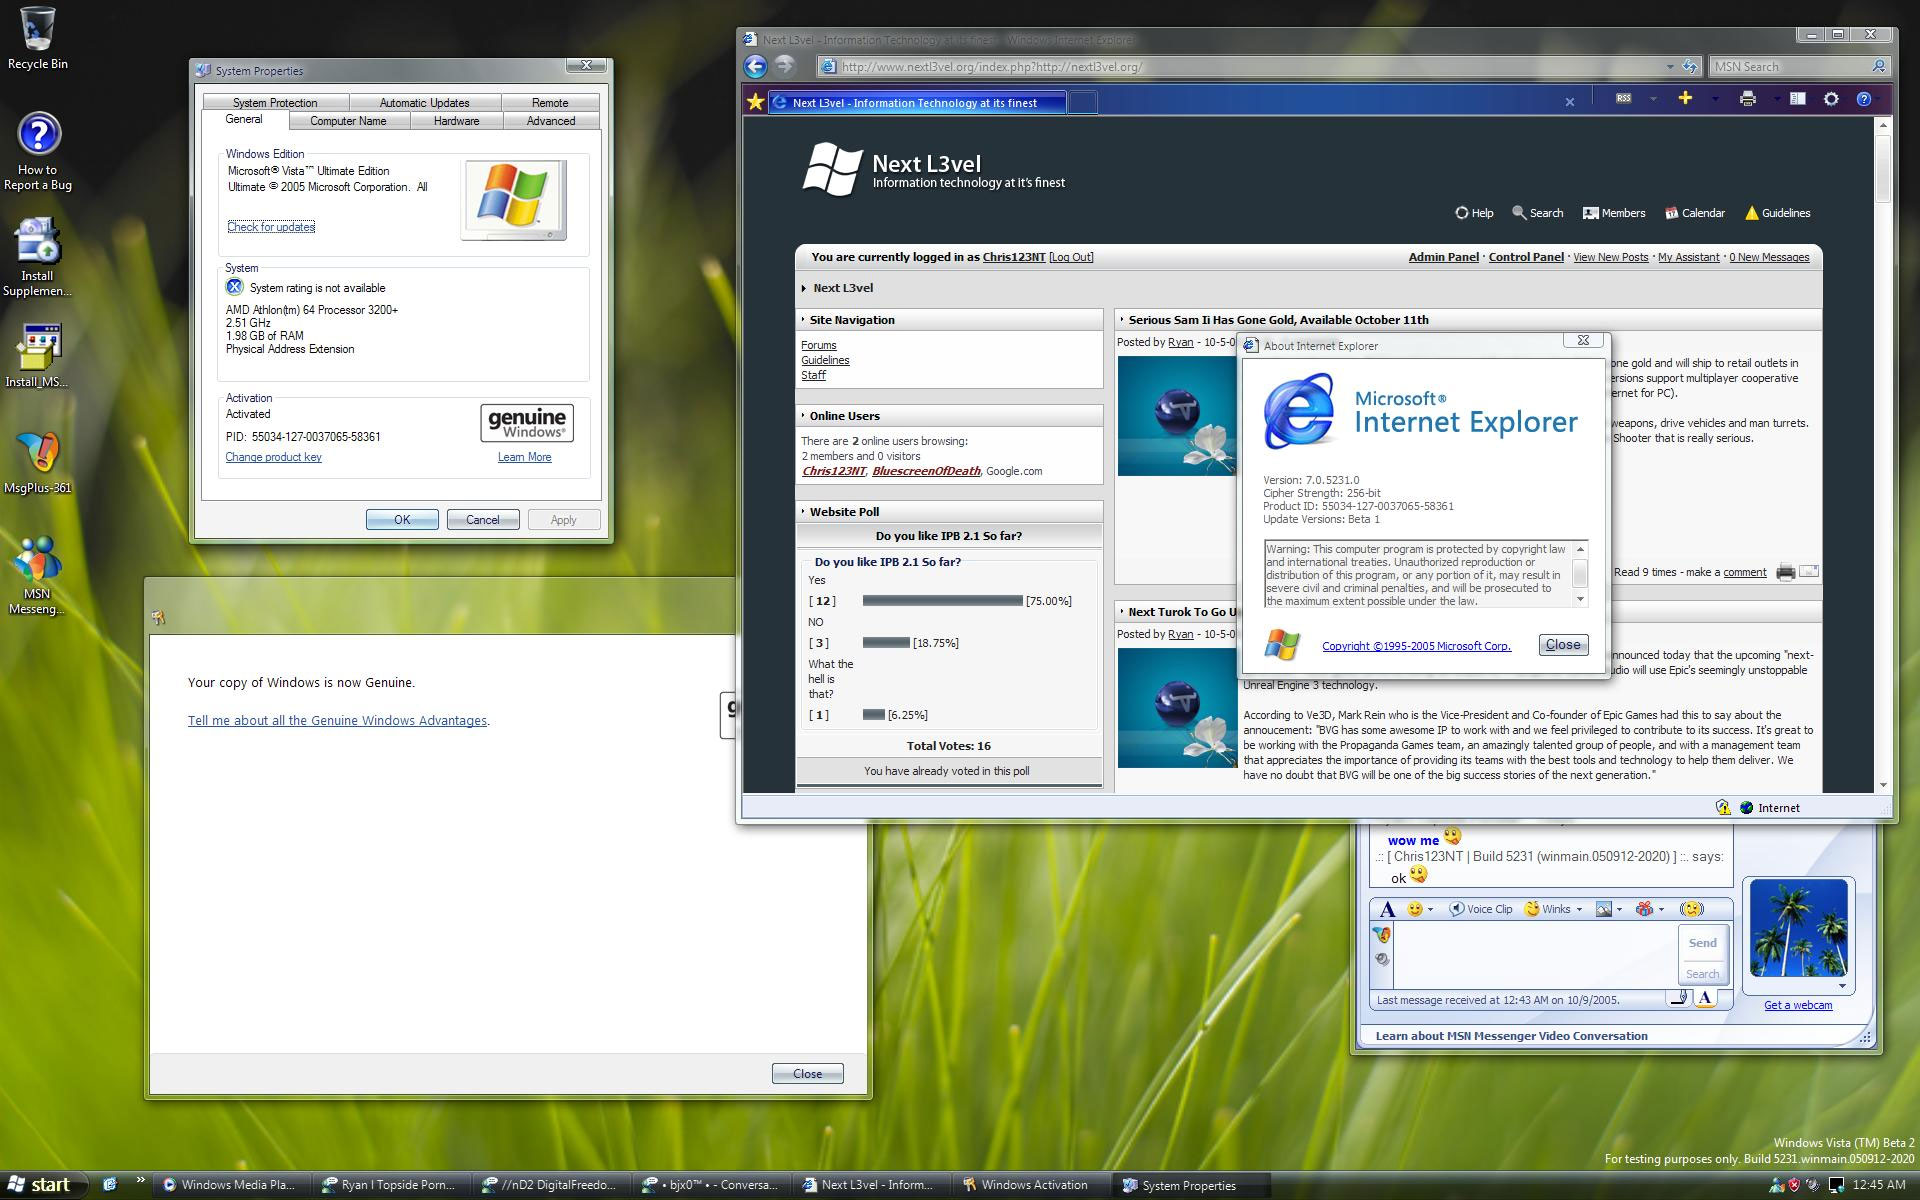This screenshot has height=1200, width=1920.
Task: Switch to the Computer Name tab
Action: tap(347, 121)
